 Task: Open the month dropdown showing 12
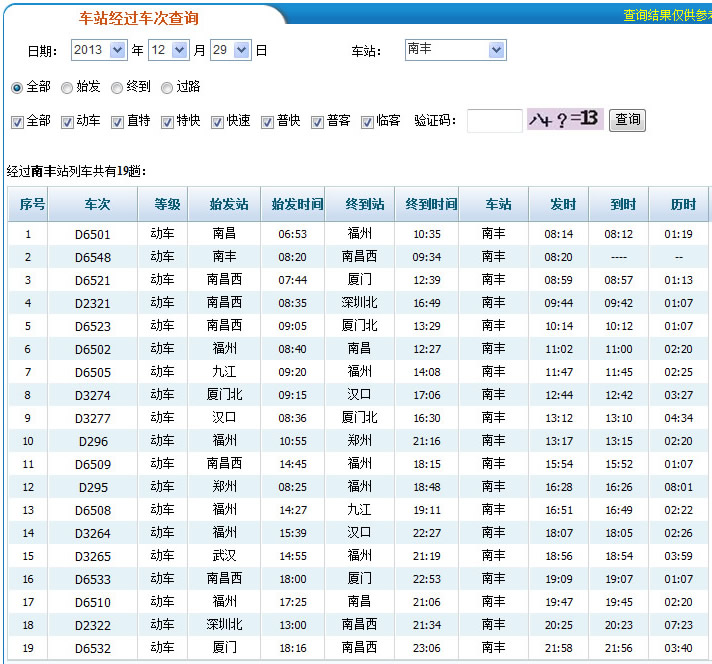click(169, 50)
